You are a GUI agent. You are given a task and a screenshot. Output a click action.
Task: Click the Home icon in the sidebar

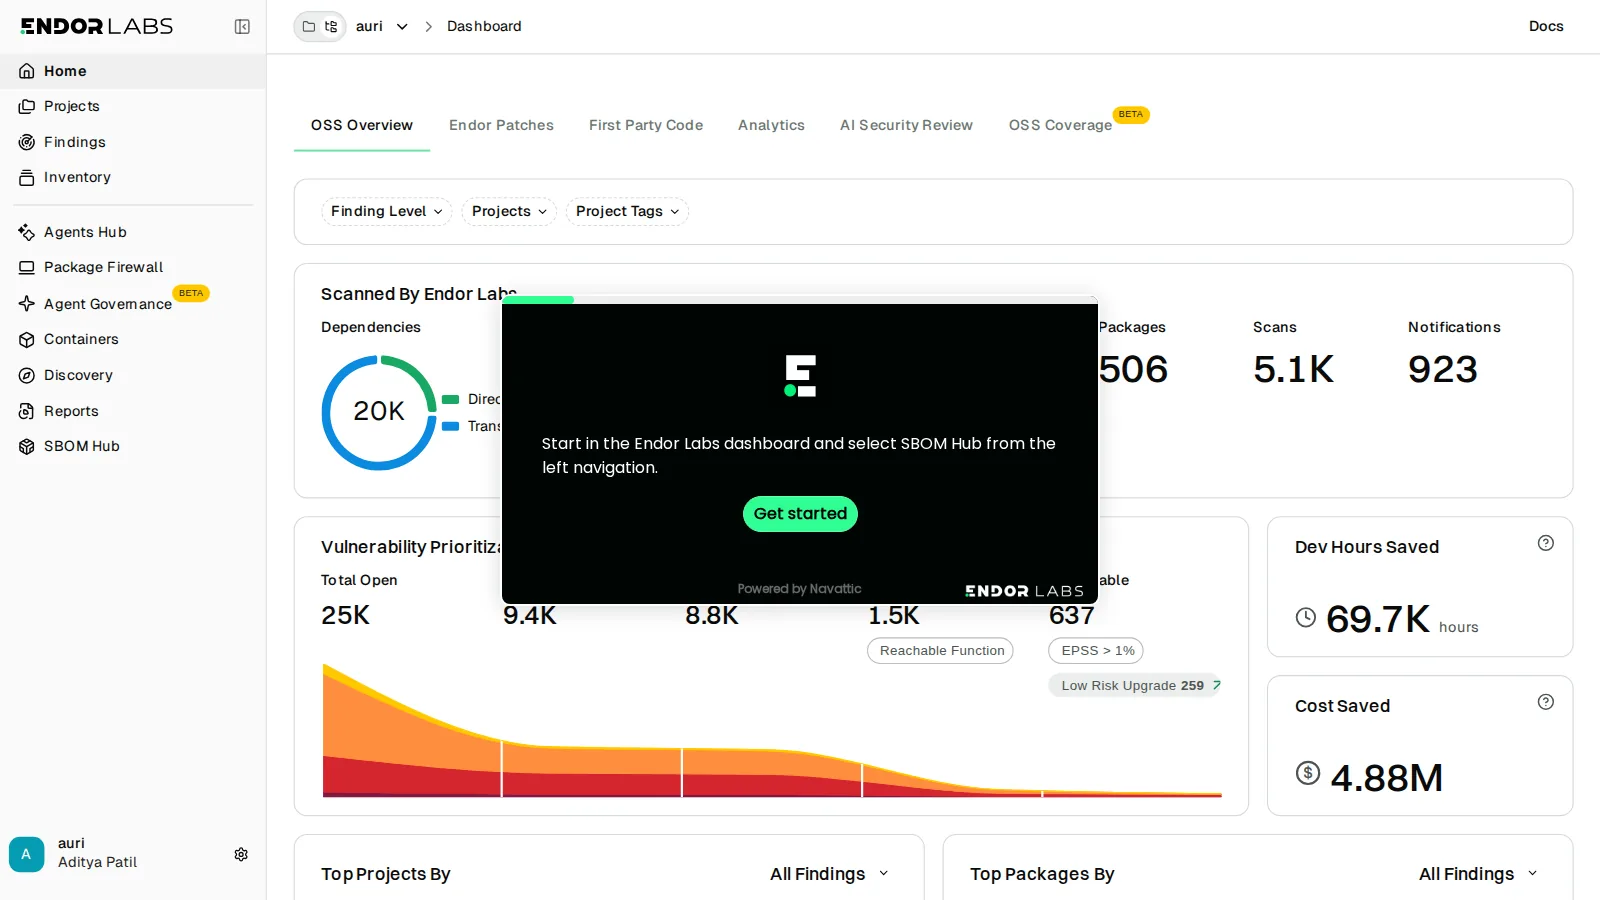tap(27, 71)
